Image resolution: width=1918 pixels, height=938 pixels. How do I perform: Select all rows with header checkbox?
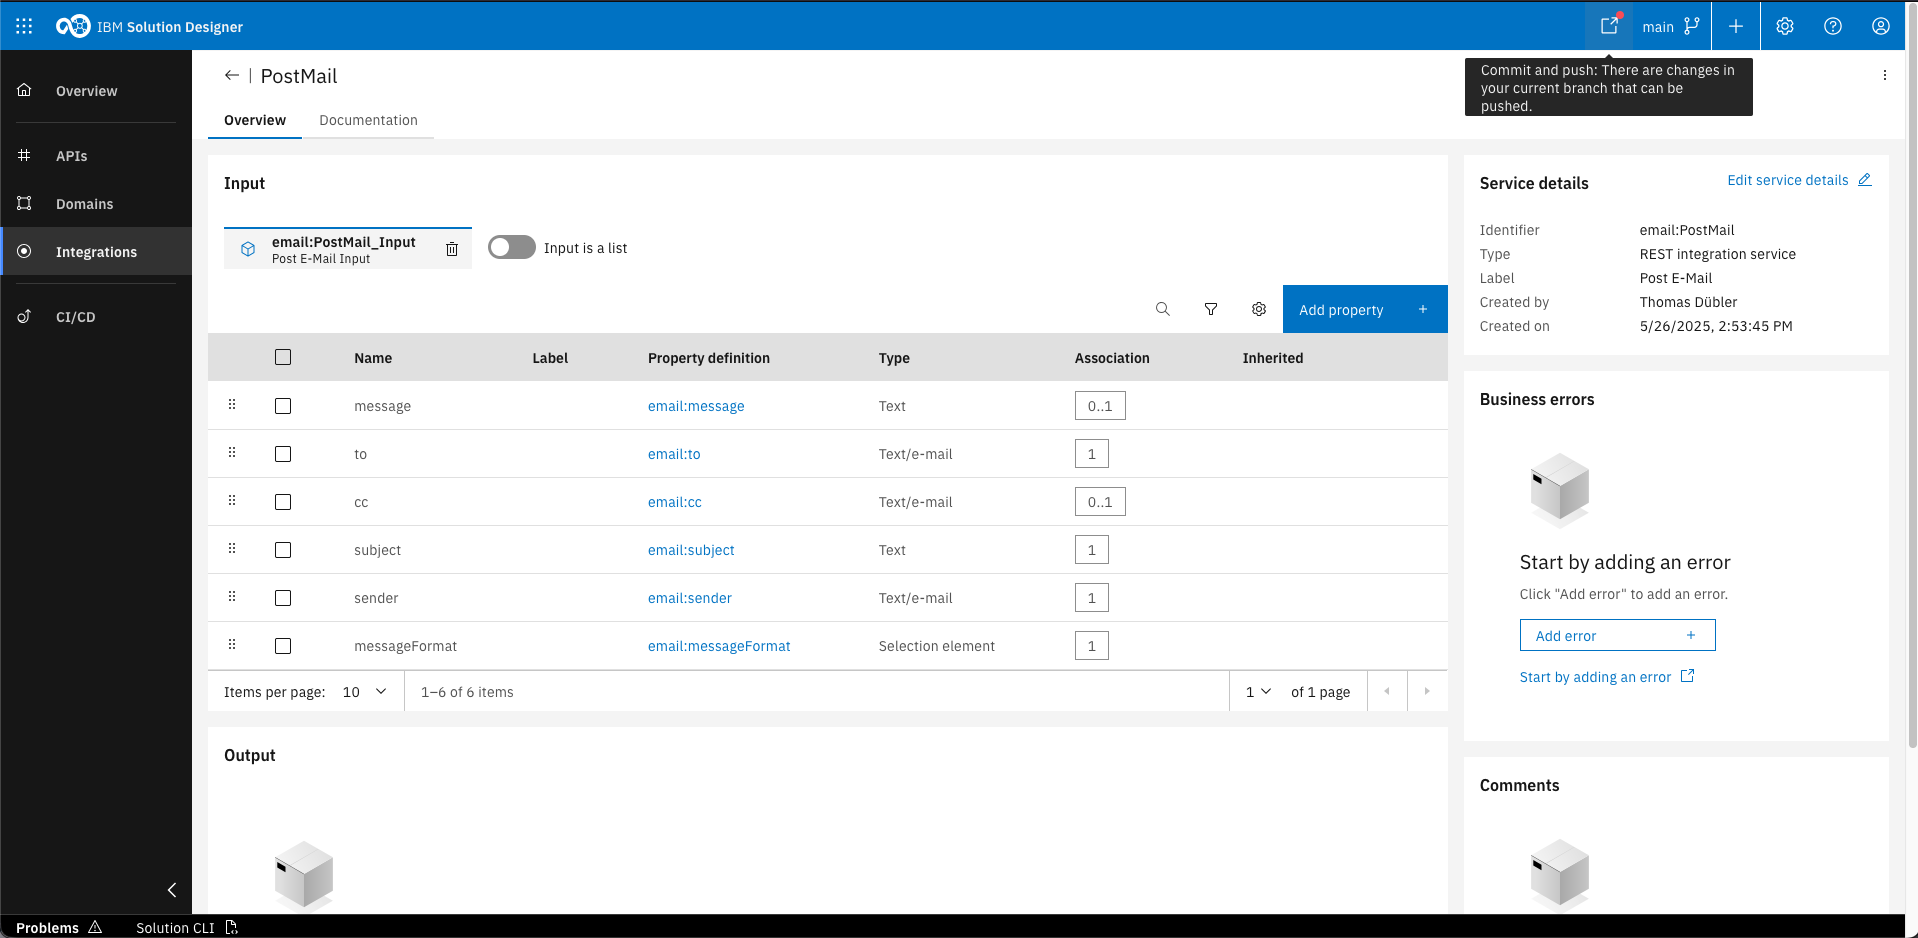tap(283, 357)
